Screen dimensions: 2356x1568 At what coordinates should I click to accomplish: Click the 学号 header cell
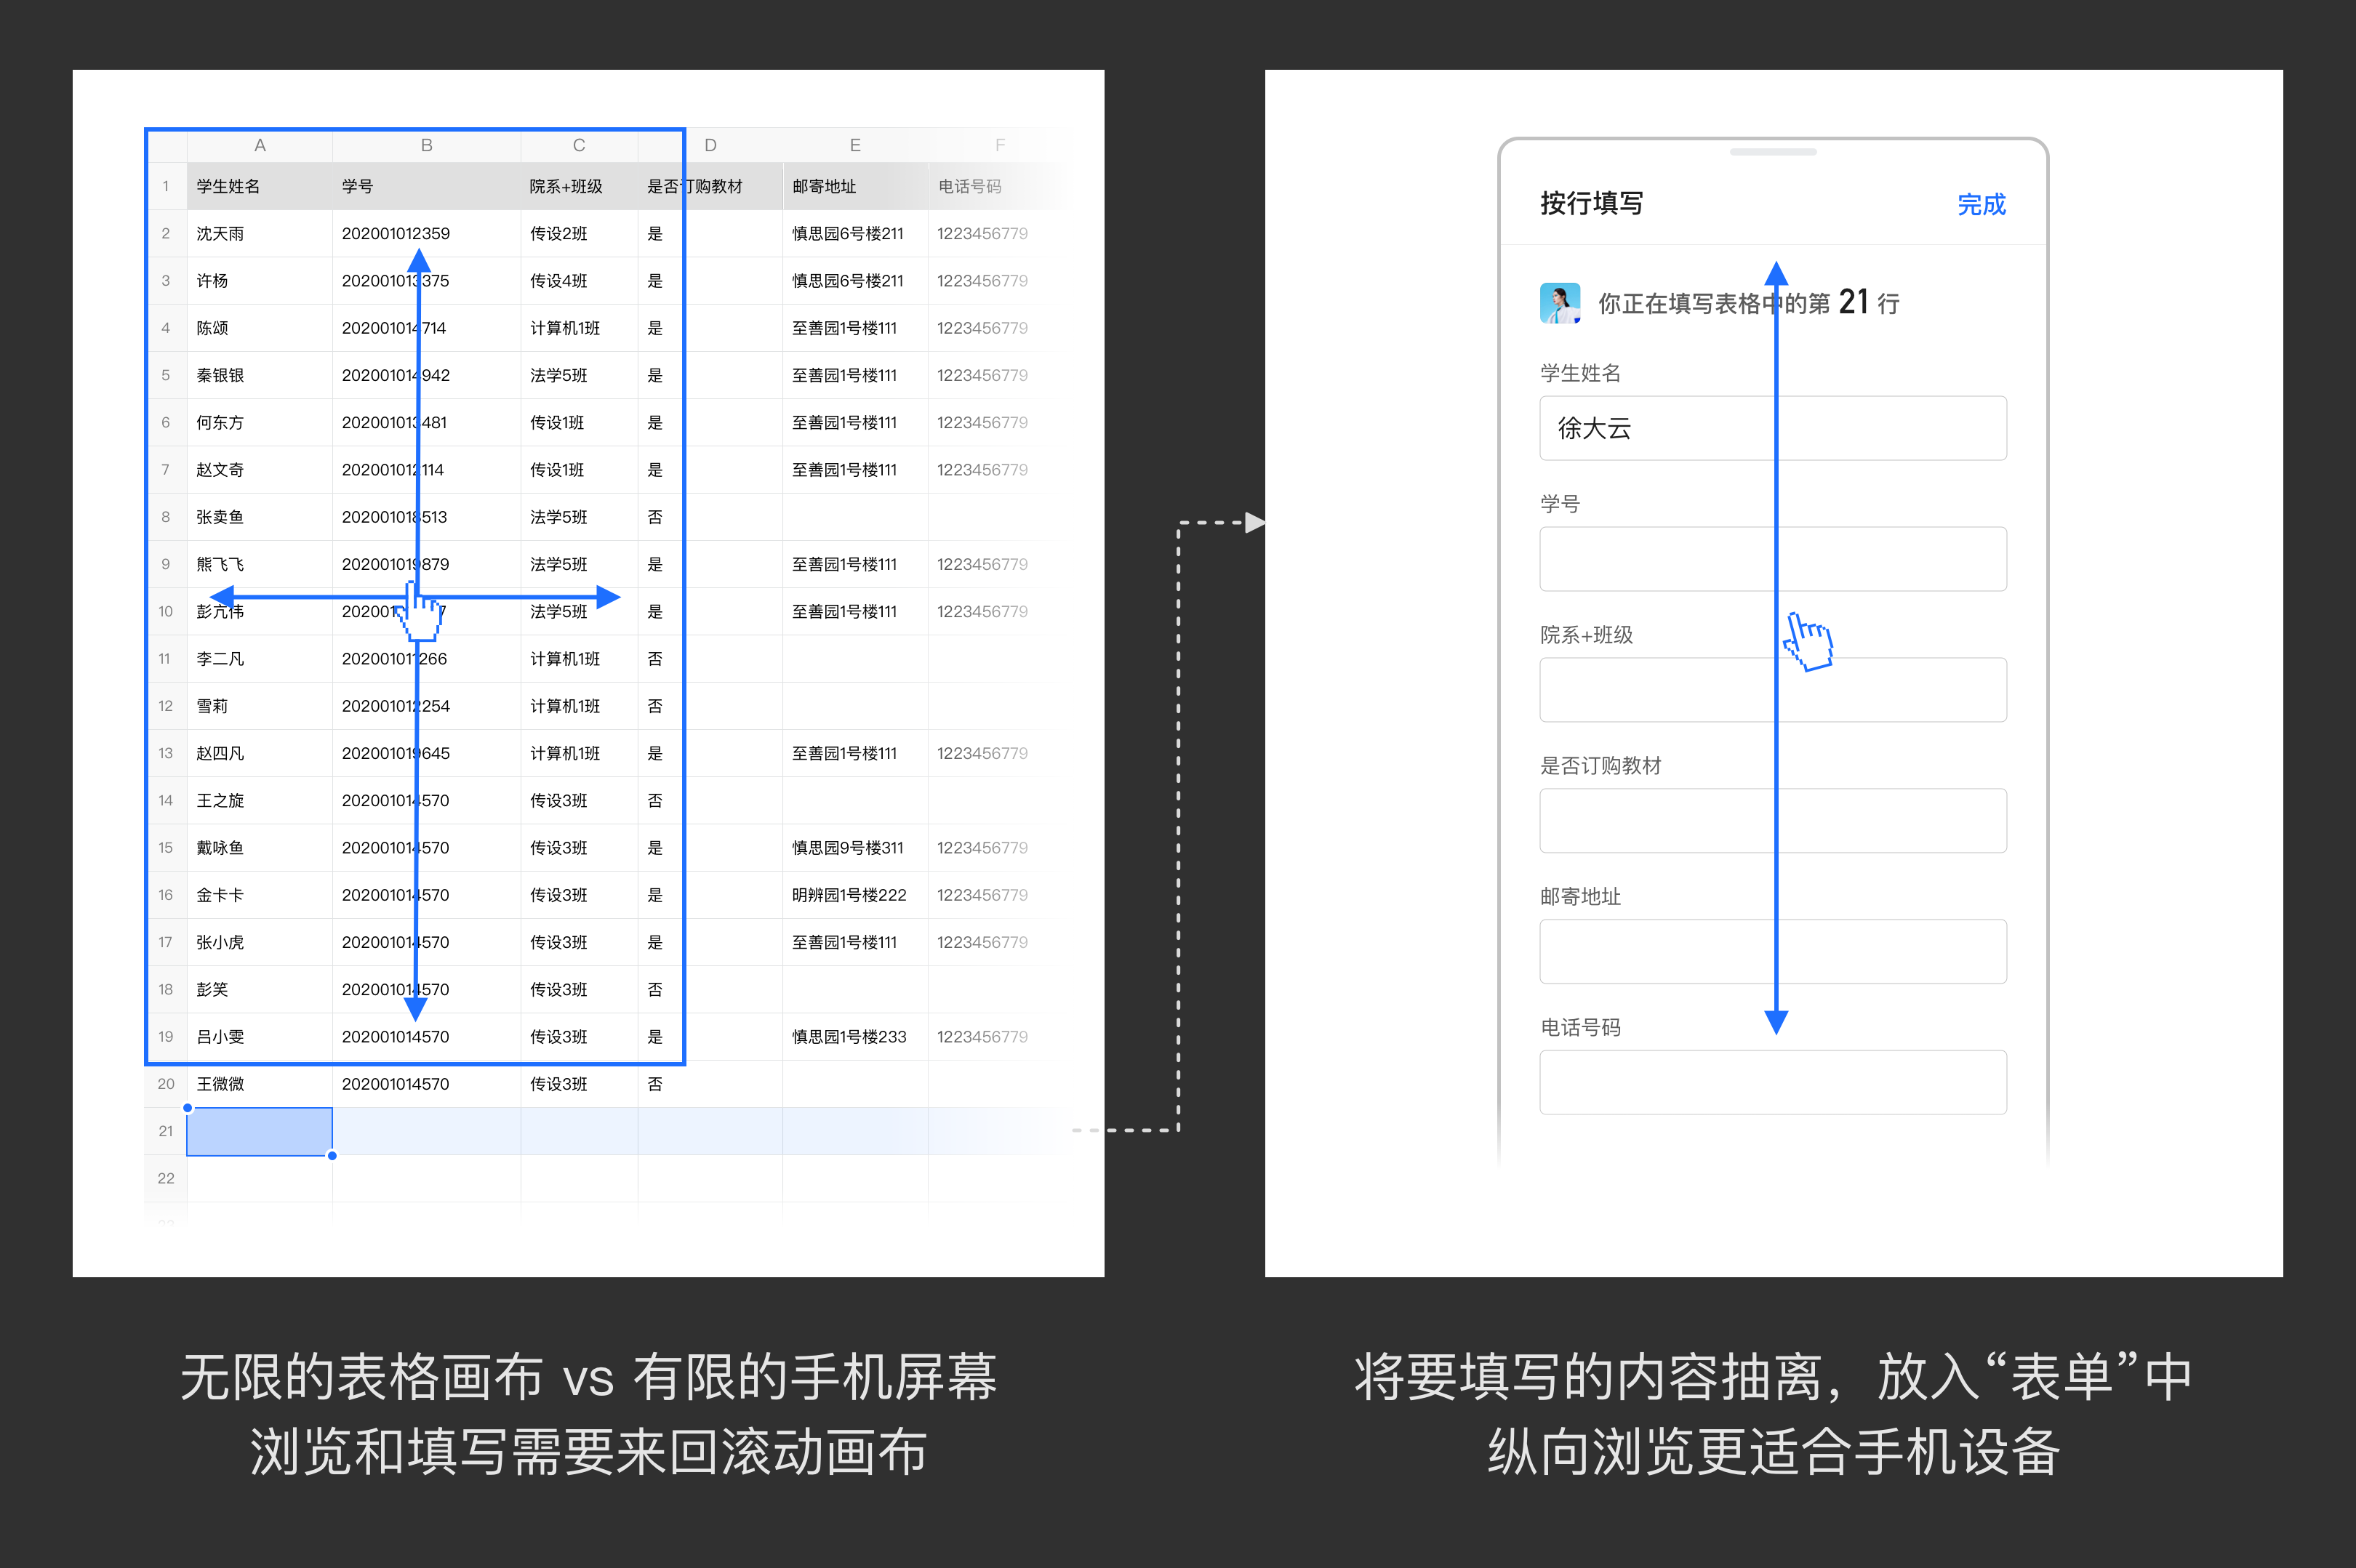click(x=427, y=186)
